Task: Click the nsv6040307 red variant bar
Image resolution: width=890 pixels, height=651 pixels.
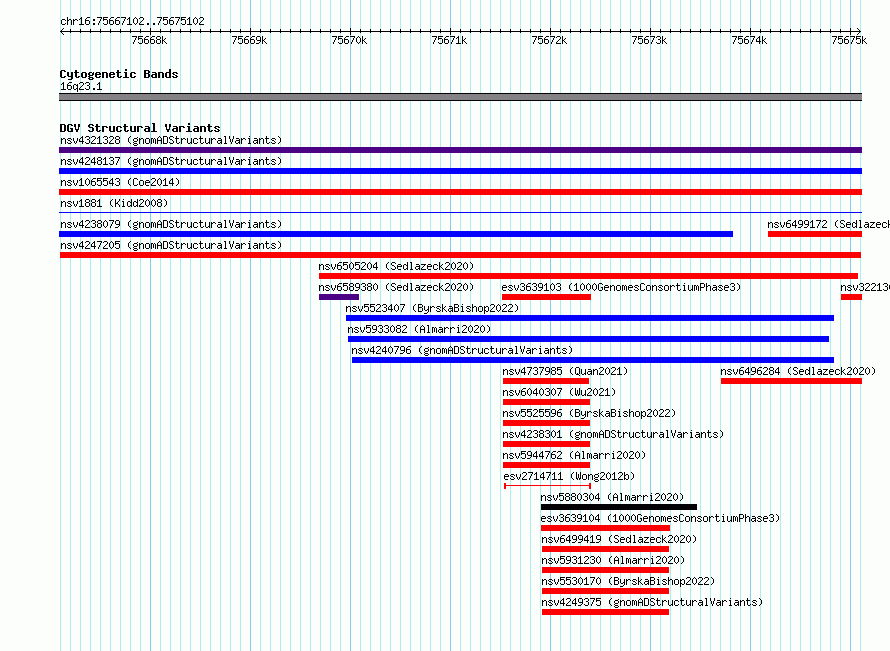Action: coord(547,402)
